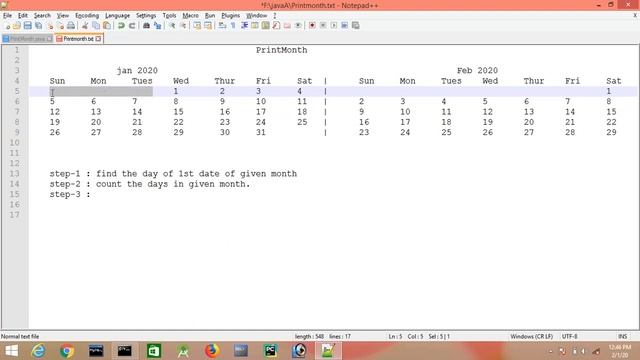Click the Close file toolbar icon

pos(49,26)
